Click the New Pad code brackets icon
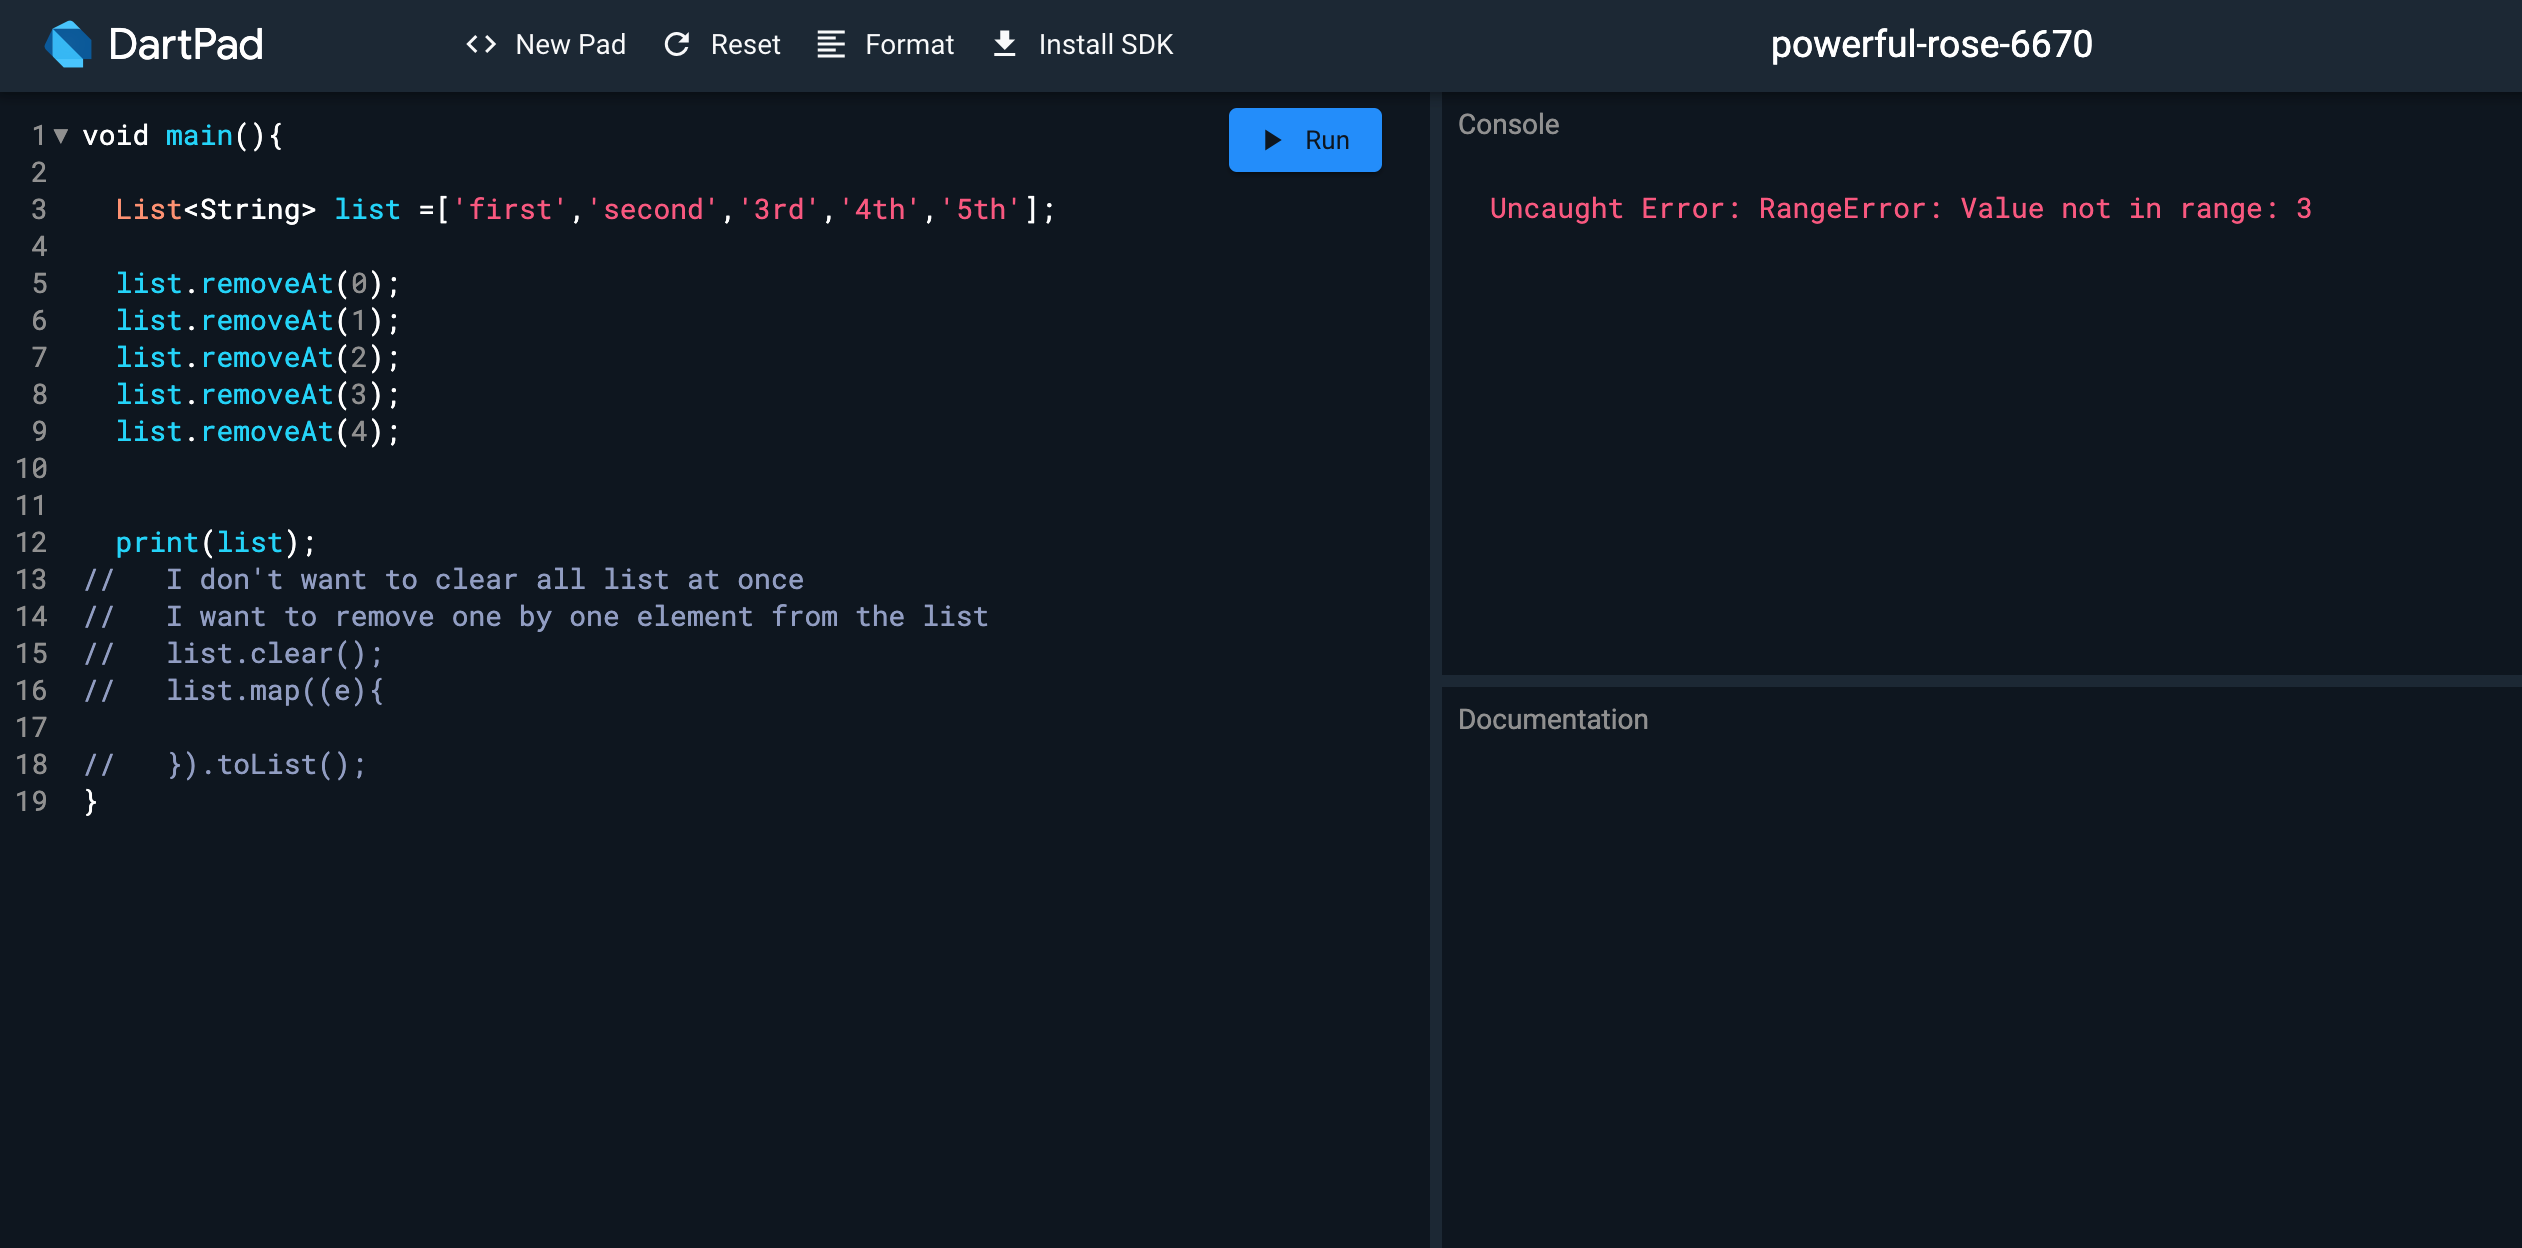 [481, 44]
